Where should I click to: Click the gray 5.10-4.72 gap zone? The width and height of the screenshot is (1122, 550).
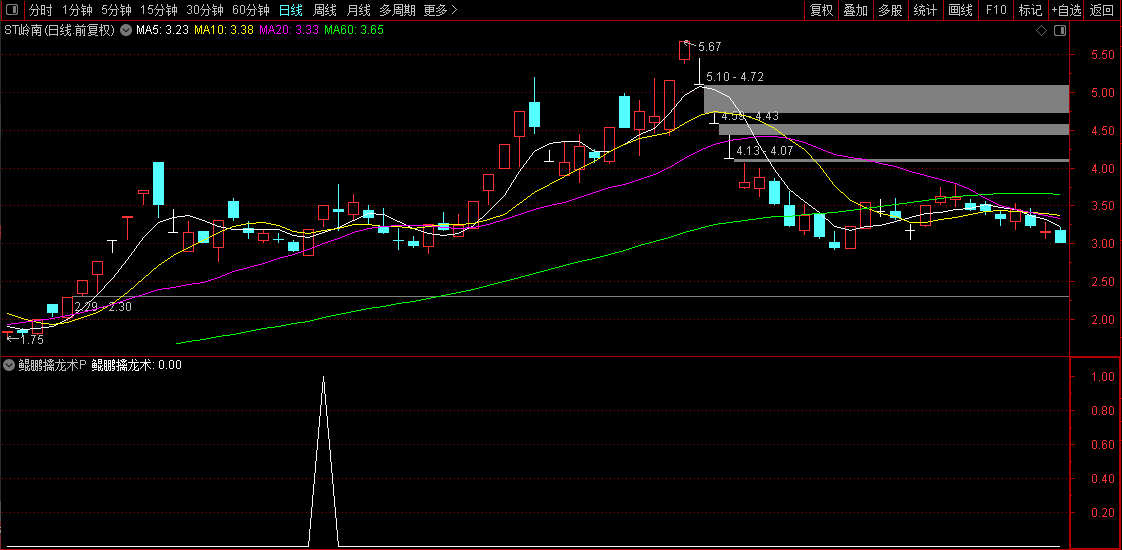[x=887, y=99]
